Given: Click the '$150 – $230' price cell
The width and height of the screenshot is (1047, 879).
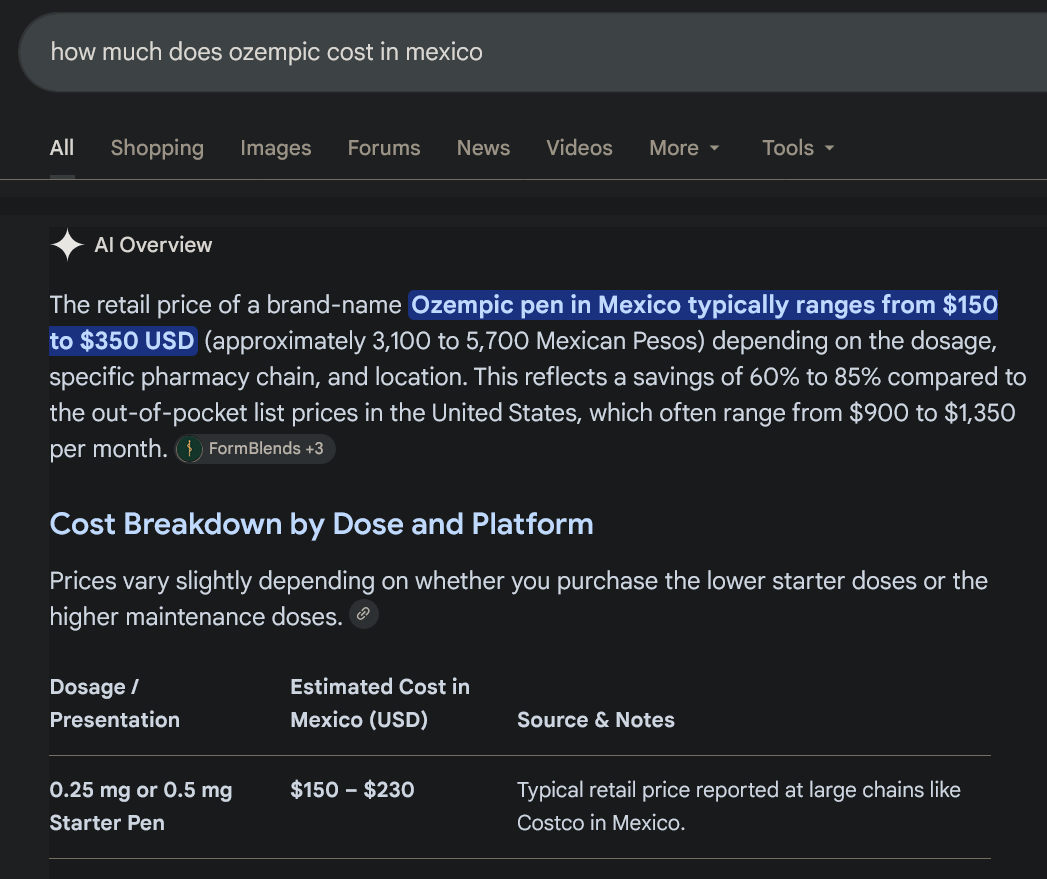Looking at the screenshot, I should (x=352, y=790).
